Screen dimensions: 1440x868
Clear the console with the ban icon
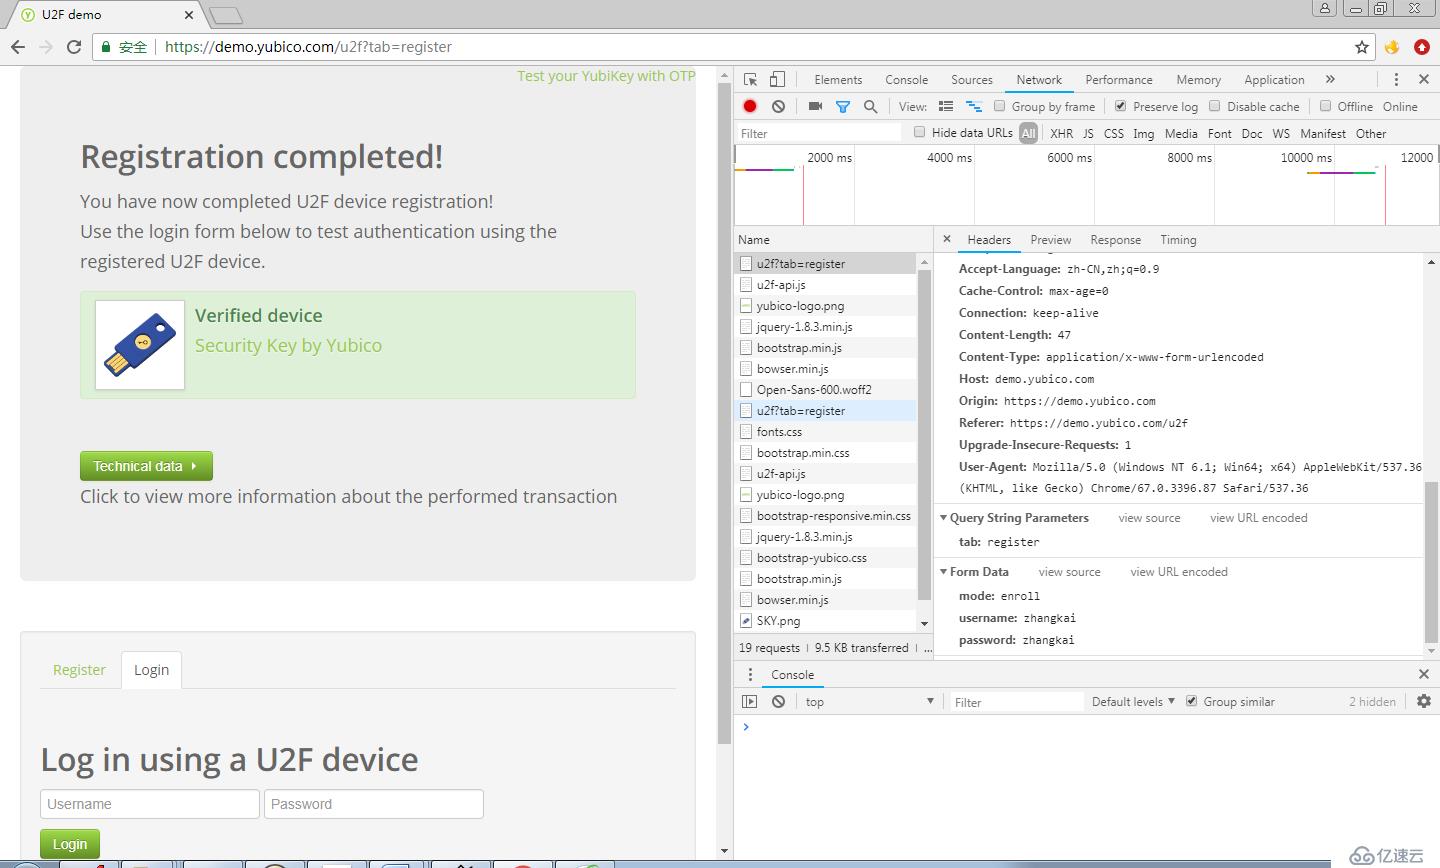pyautogui.click(x=778, y=701)
